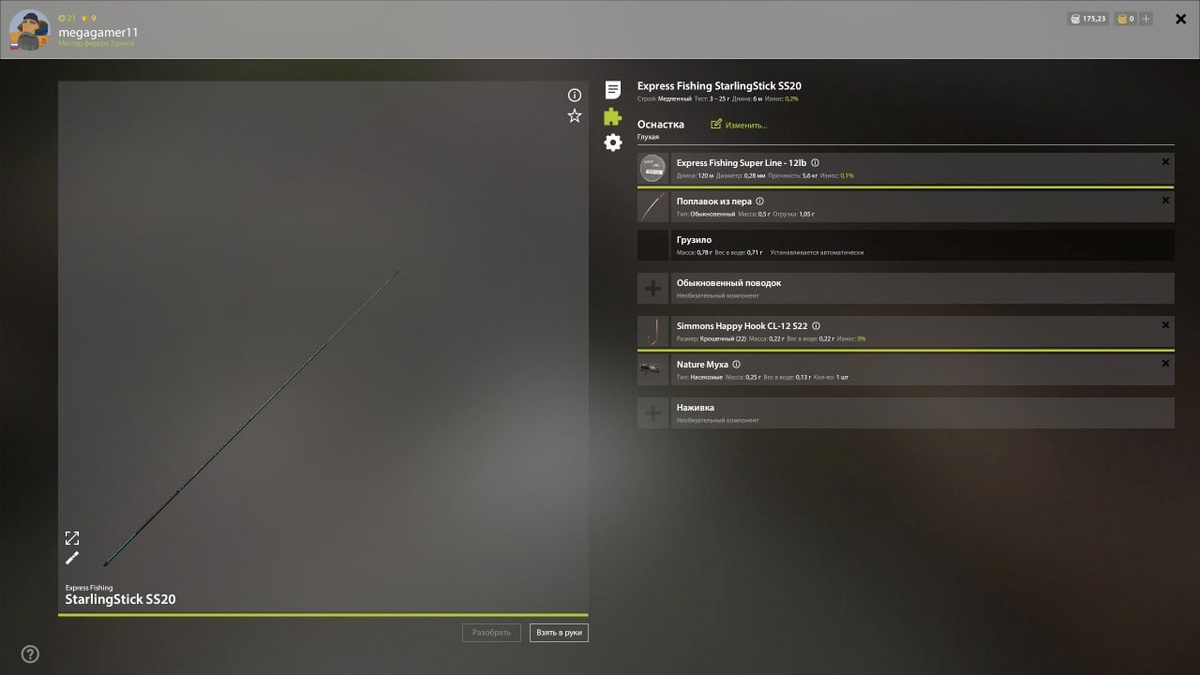Click the gold coins balance 0
The width and height of the screenshot is (1200, 675).
point(1126,18)
